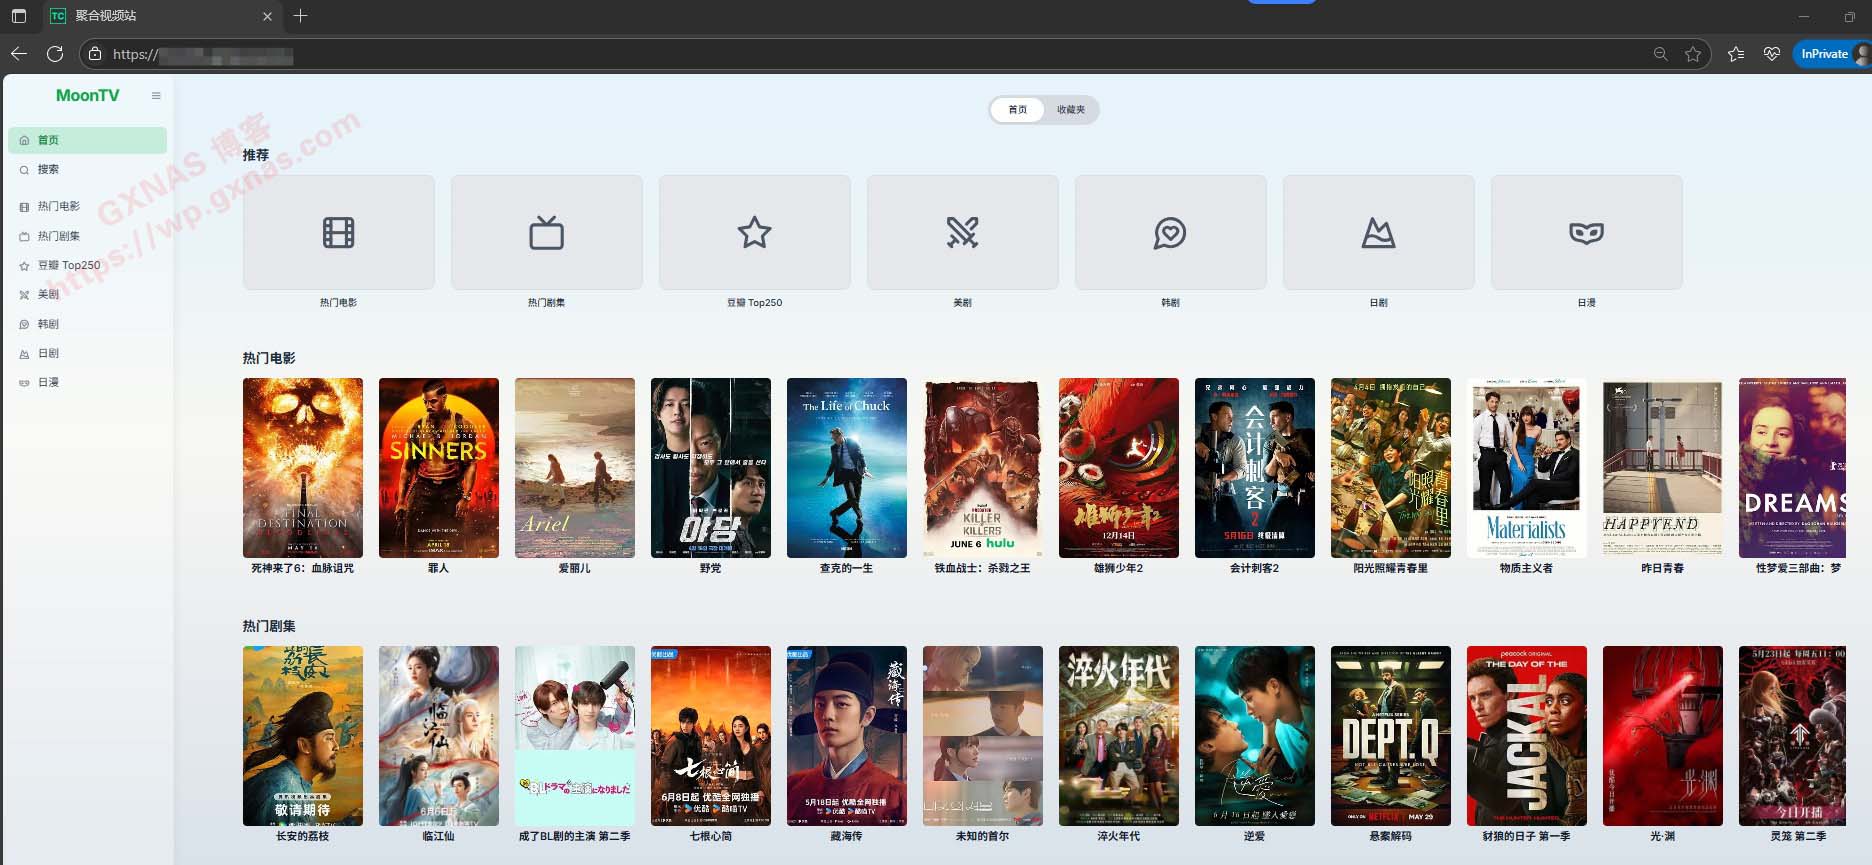Viewport: 1872px width, 865px height.
Task: Open the 悬案解码 Dept. Q poster
Action: click(1391, 736)
